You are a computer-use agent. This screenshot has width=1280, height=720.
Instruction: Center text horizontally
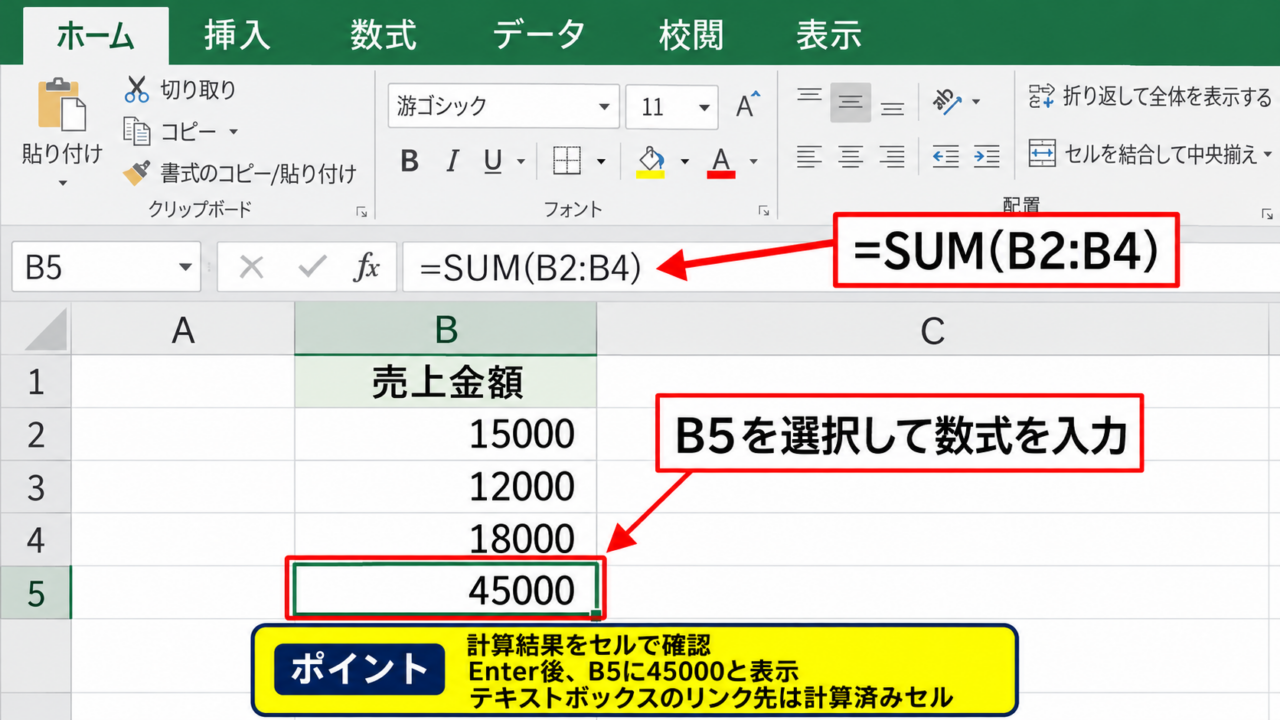point(850,156)
